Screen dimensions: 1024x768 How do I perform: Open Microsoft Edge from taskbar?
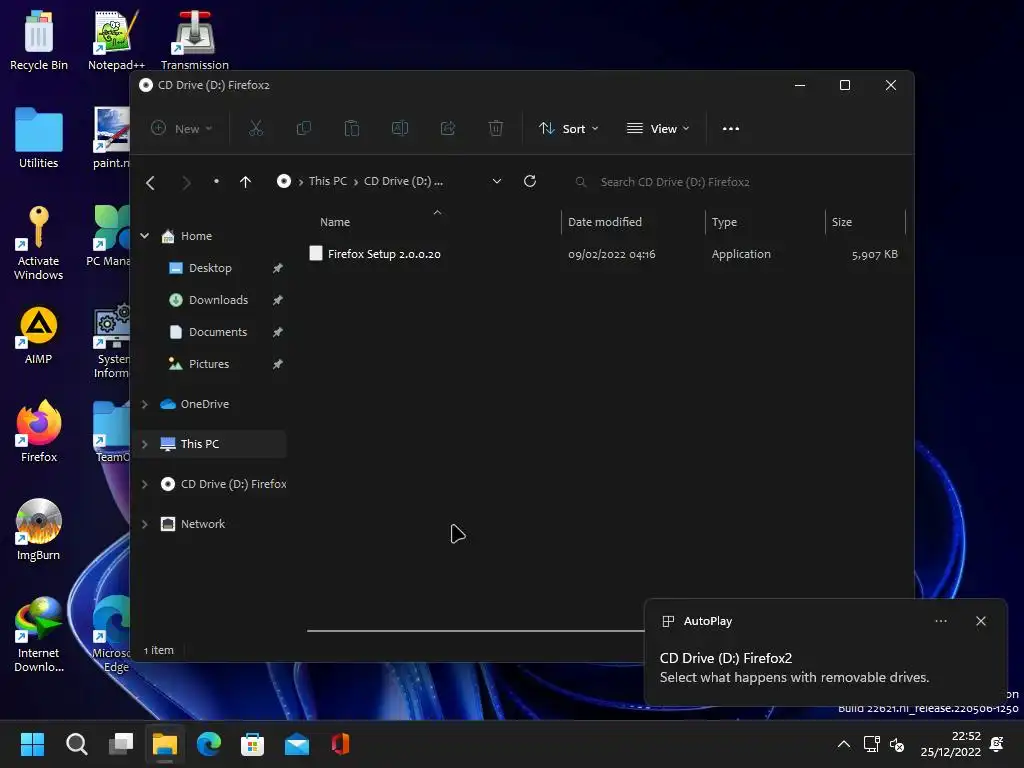point(209,744)
